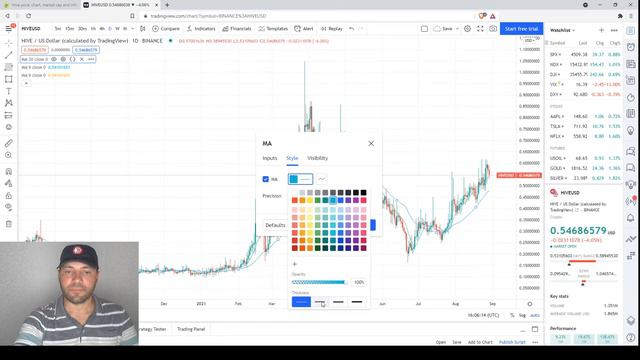Add custom color with plus in palette
The height and width of the screenshot is (360, 640).
(295, 264)
